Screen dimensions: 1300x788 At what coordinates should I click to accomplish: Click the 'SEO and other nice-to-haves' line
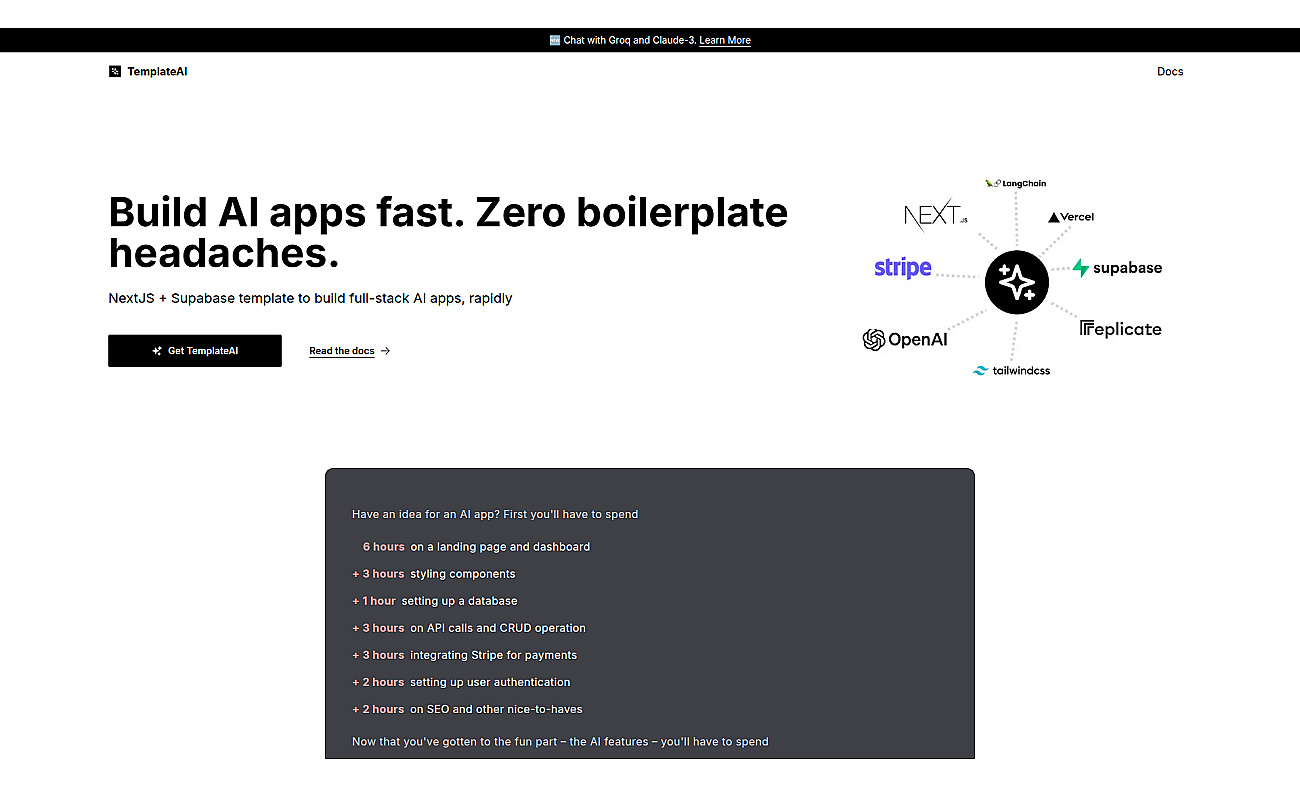(467, 709)
